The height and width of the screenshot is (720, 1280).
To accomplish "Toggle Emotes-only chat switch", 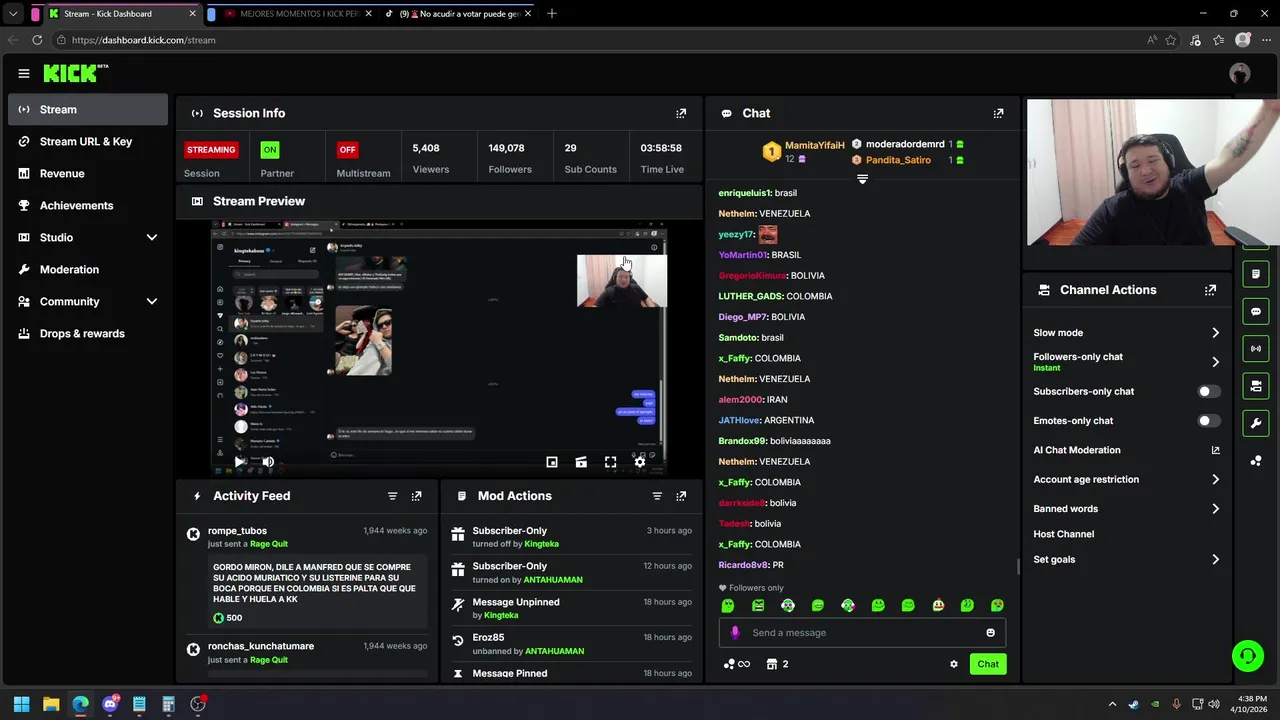I will tap(1209, 421).
